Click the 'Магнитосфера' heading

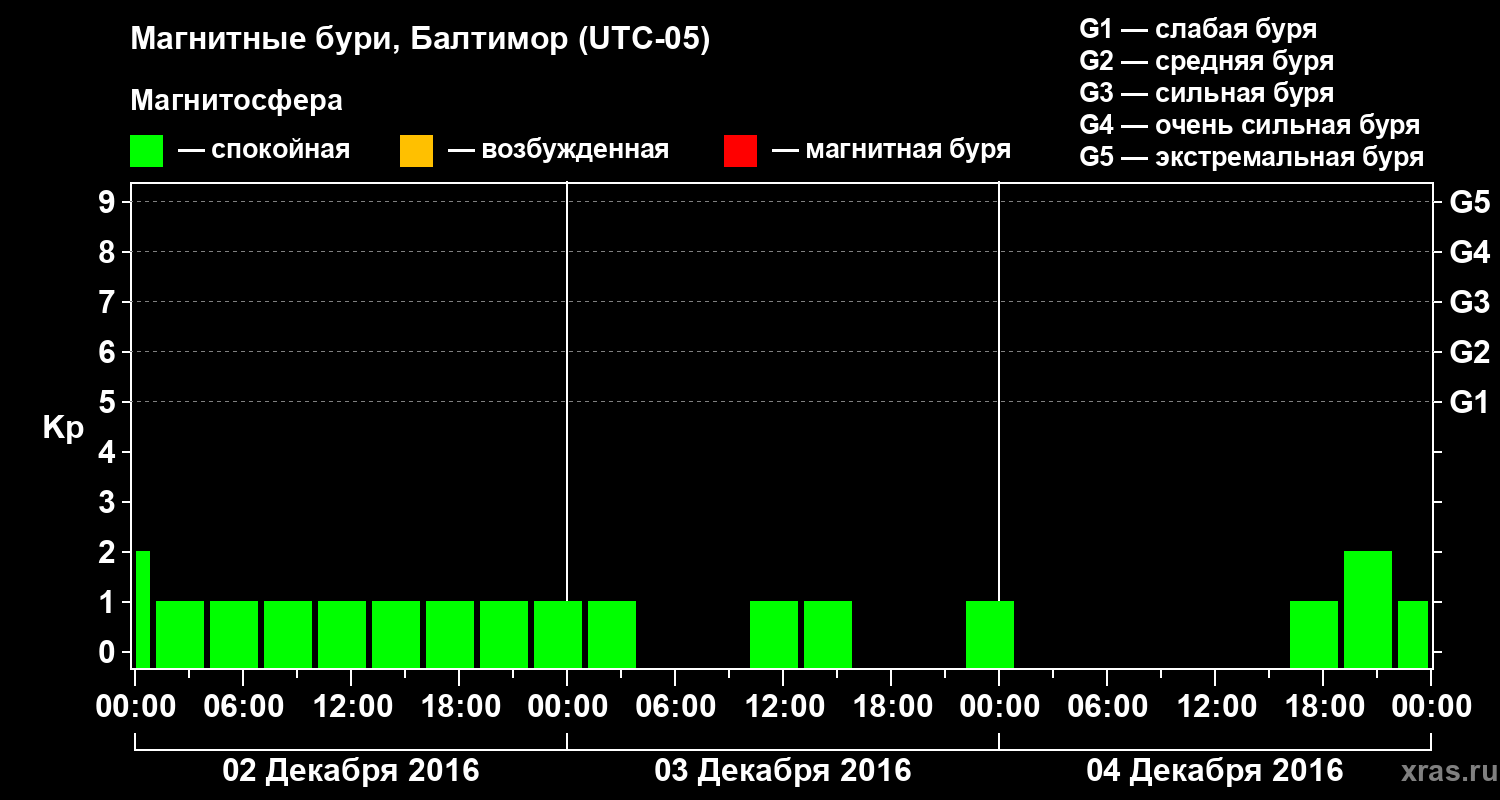click(236, 101)
